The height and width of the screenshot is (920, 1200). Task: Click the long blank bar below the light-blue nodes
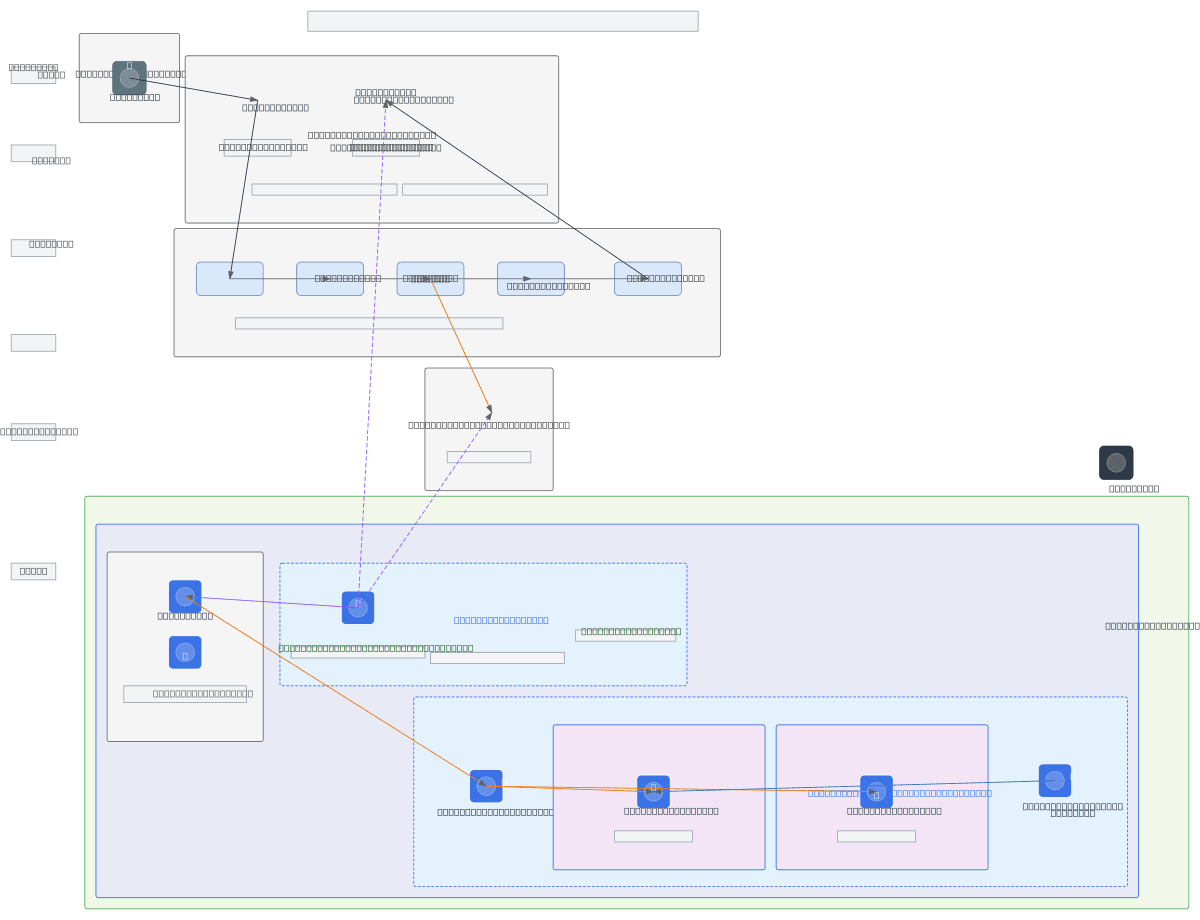[369, 323]
